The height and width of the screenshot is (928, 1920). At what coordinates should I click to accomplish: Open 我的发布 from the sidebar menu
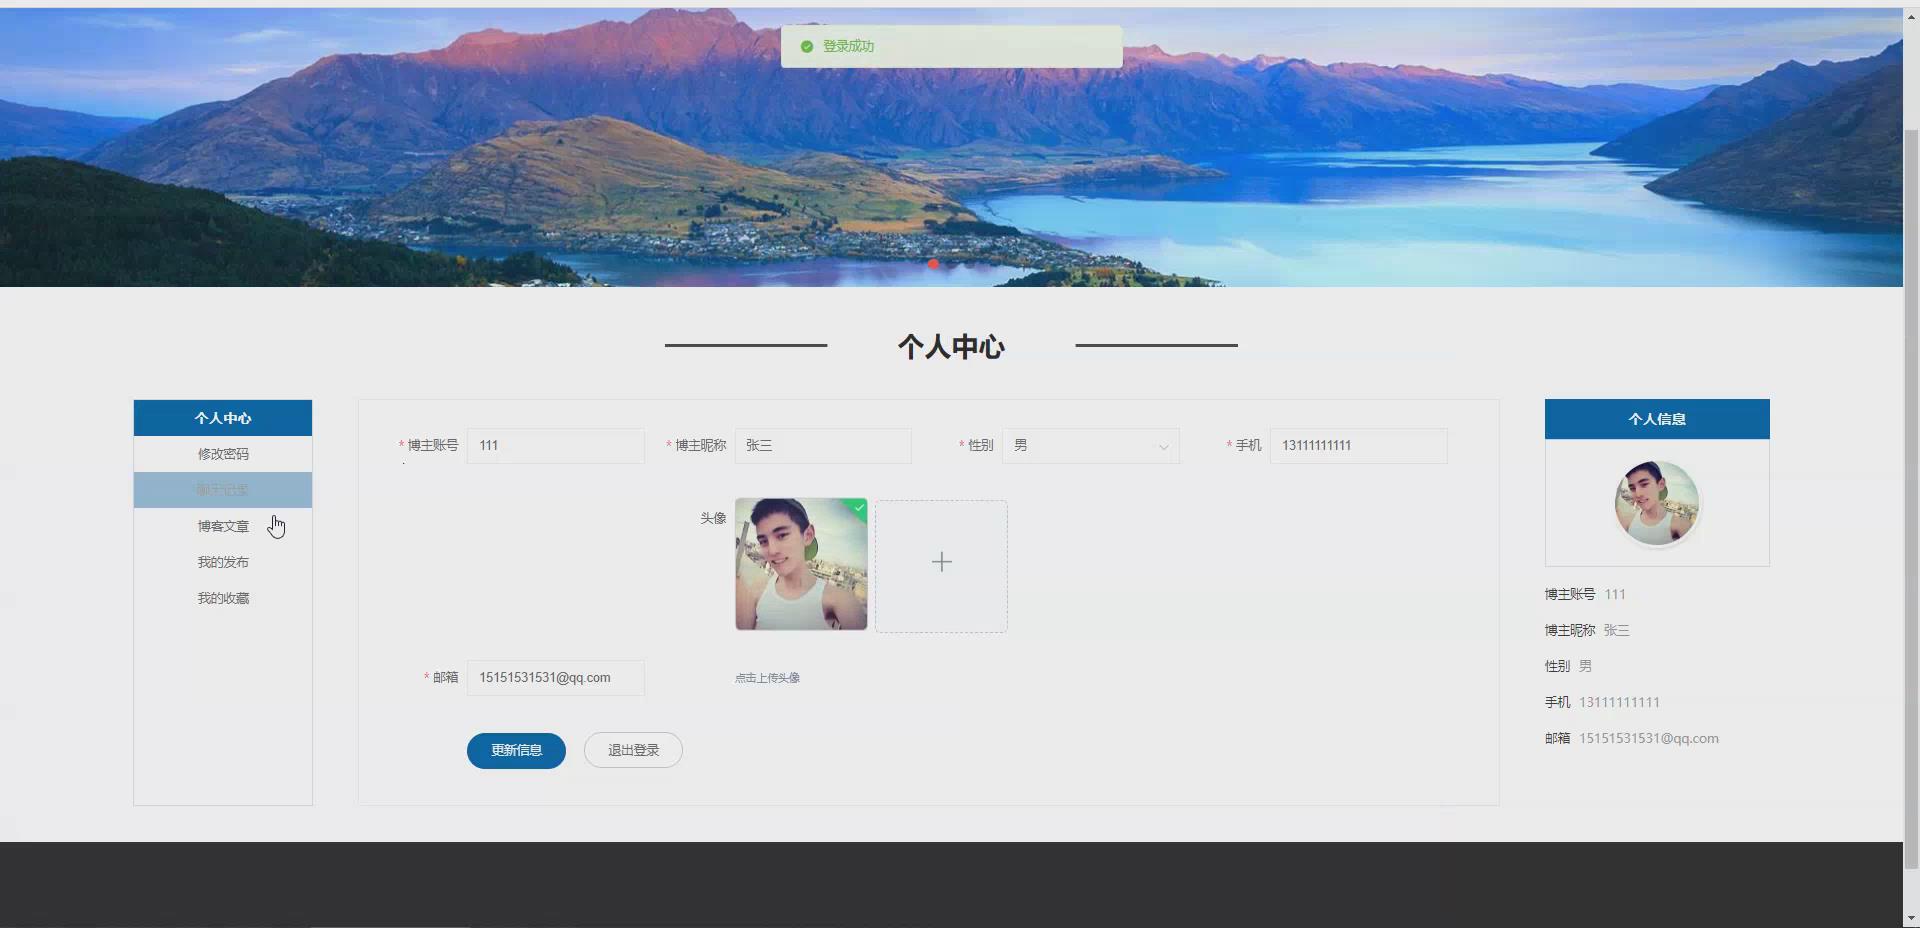222,561
